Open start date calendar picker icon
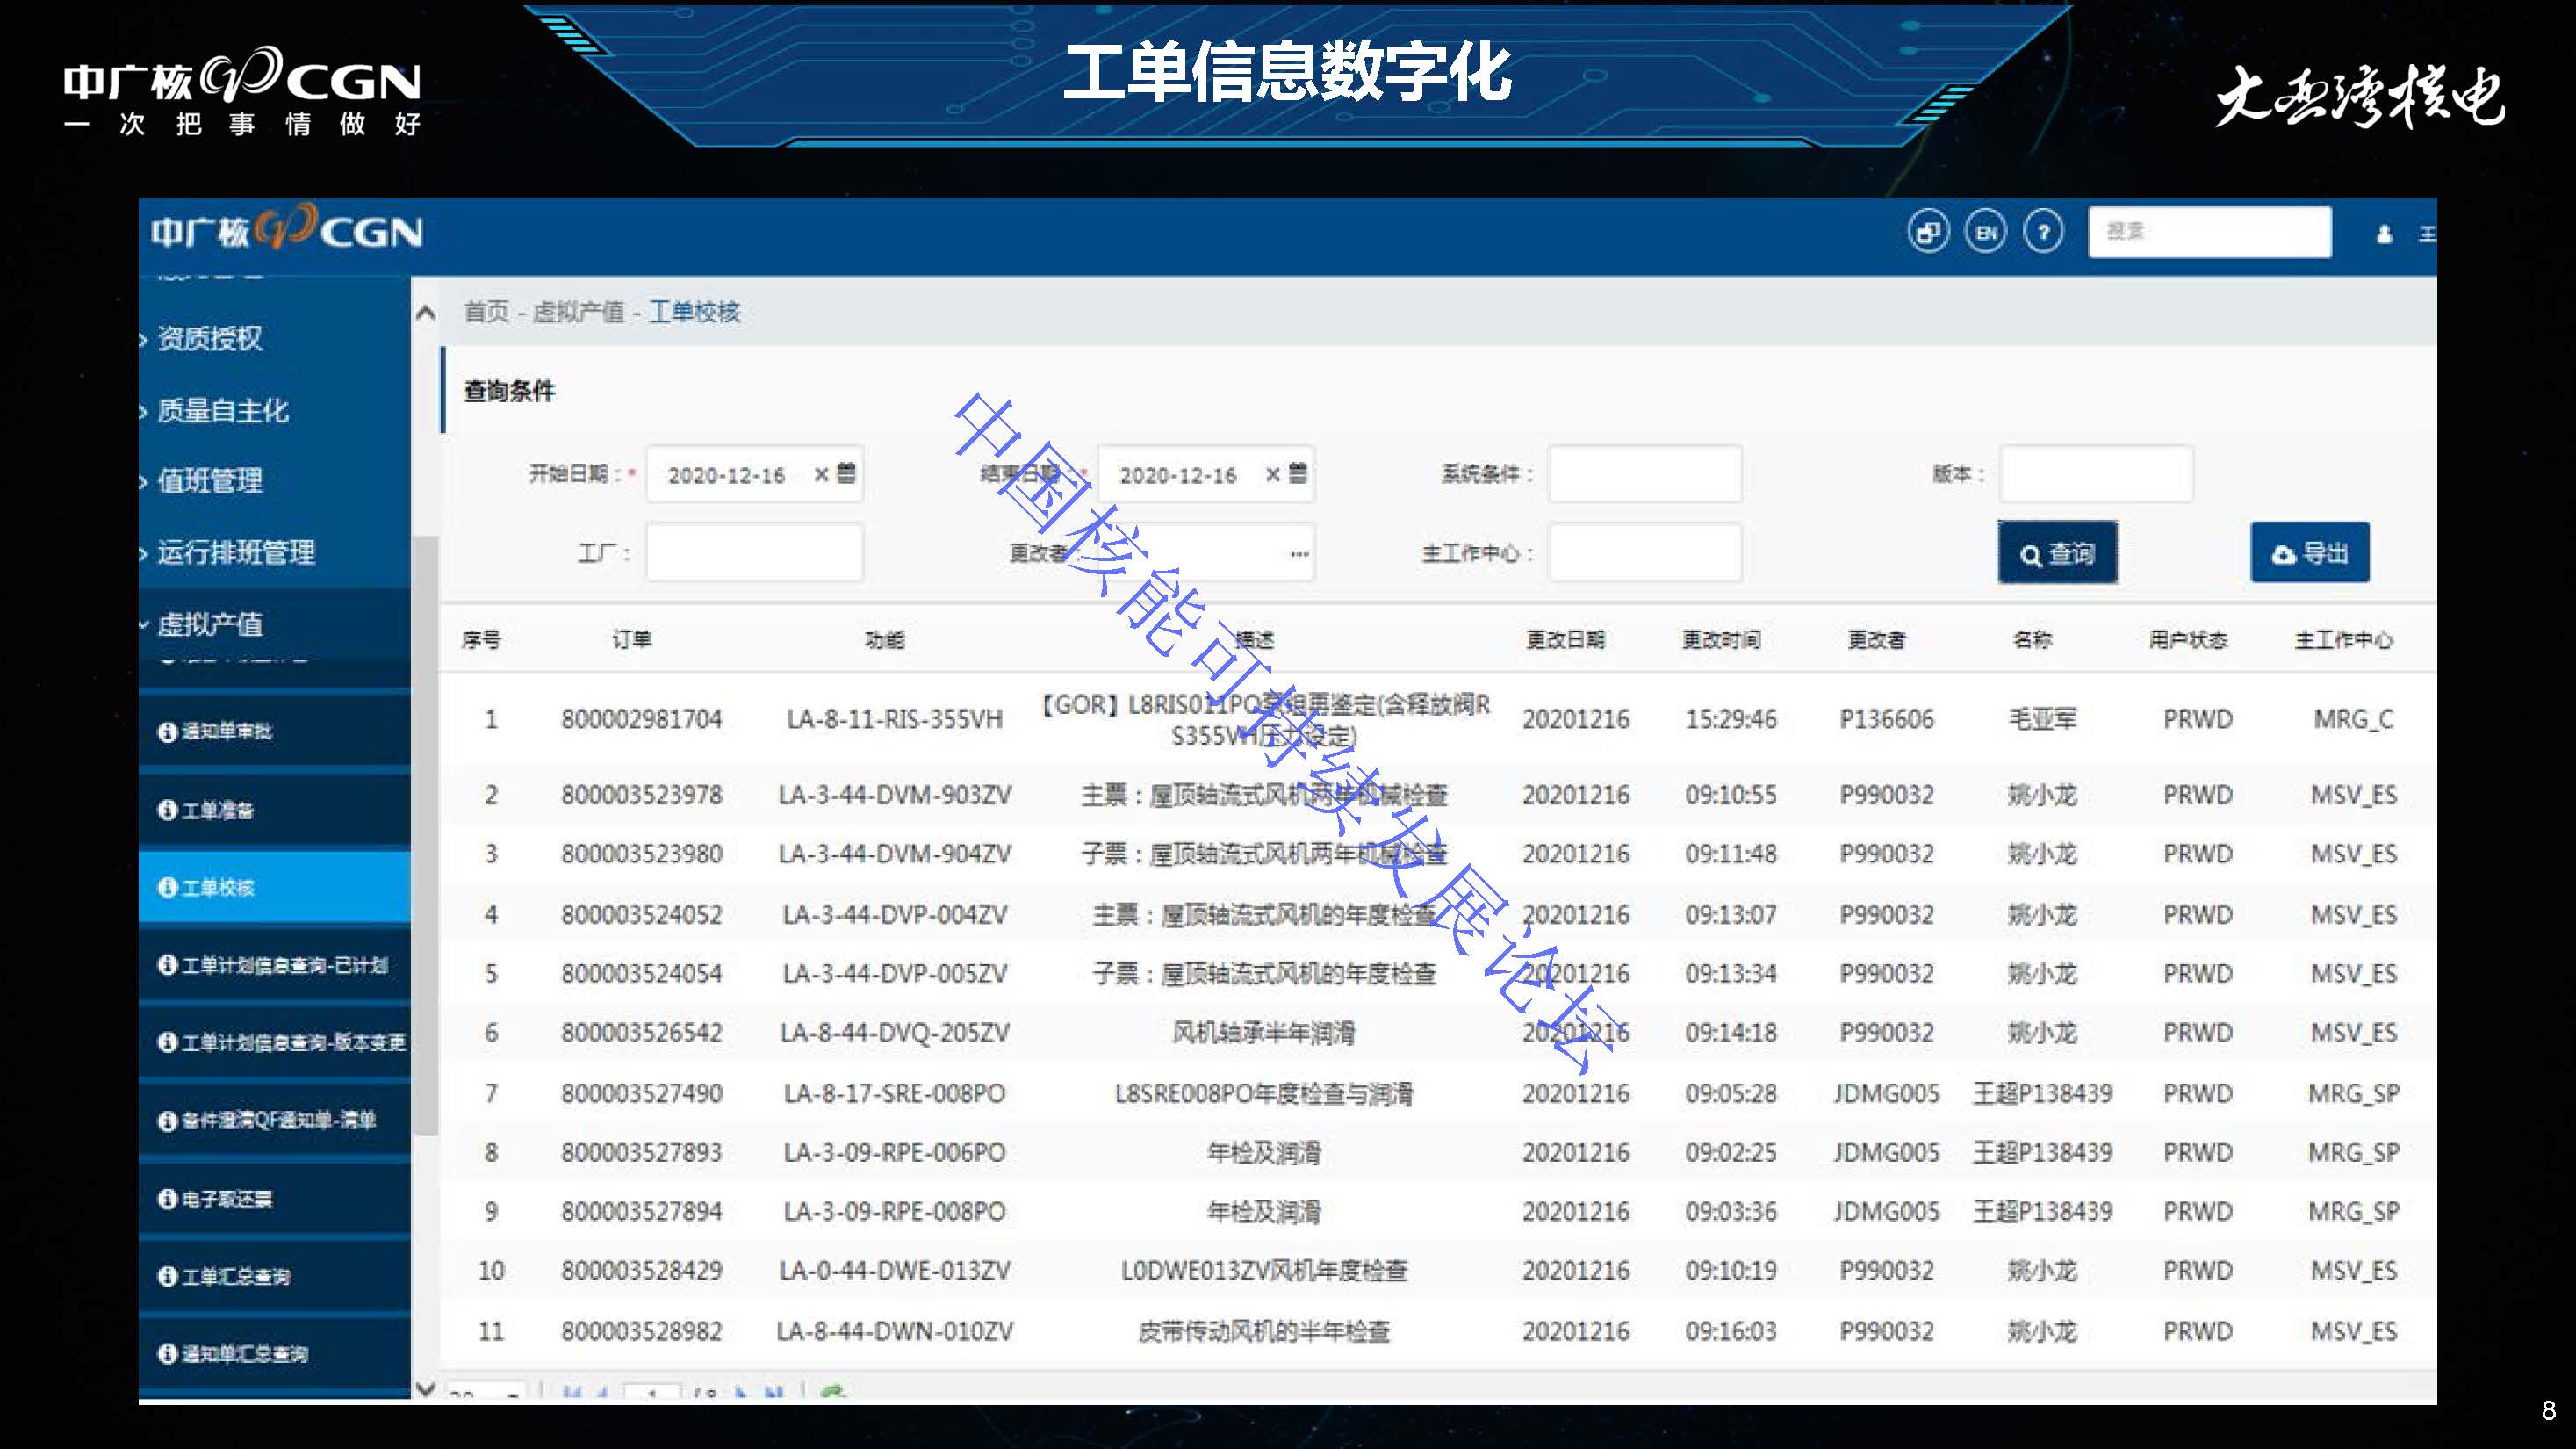Viewport: 2576px width, 1449px height. point(846,473)
